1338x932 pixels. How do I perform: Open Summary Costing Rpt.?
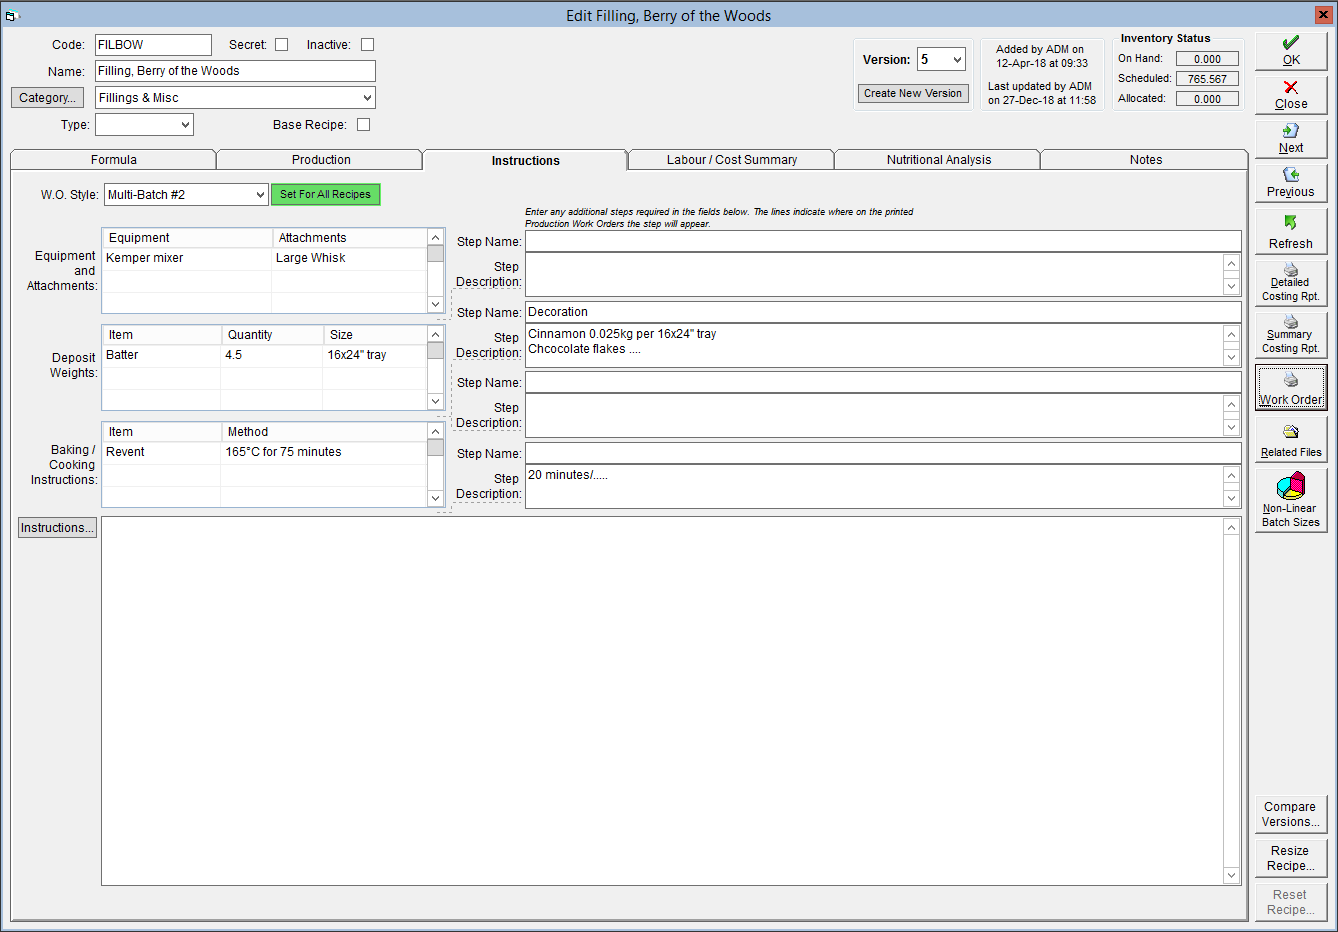pyautogui.click(x=1291, y=335)
